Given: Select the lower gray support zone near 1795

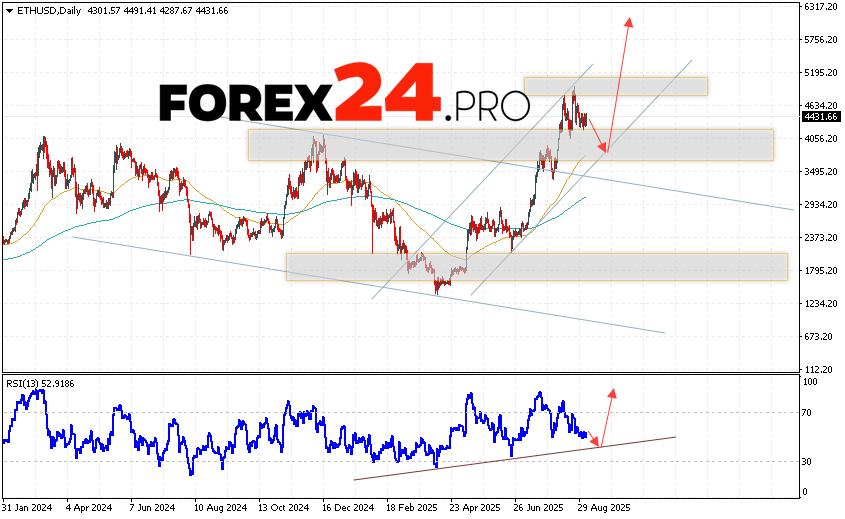Looking at the screenshot, I should pos(536,266).
